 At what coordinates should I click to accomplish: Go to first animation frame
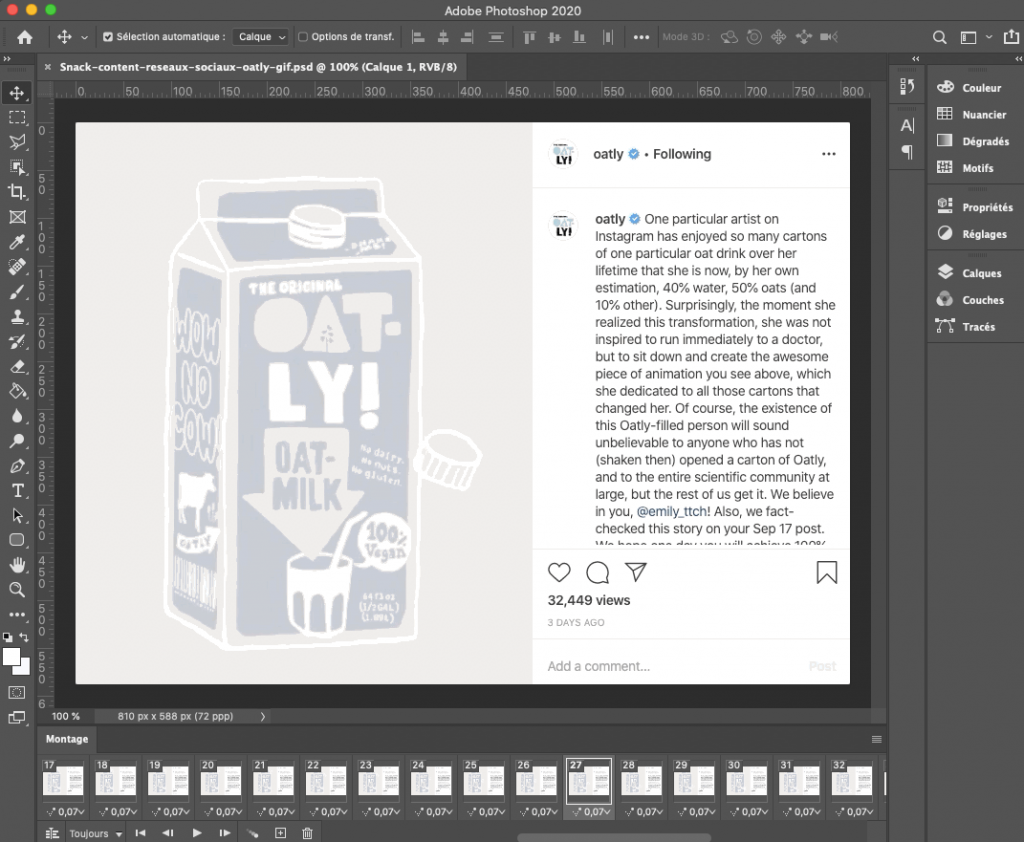coord(140,833)
